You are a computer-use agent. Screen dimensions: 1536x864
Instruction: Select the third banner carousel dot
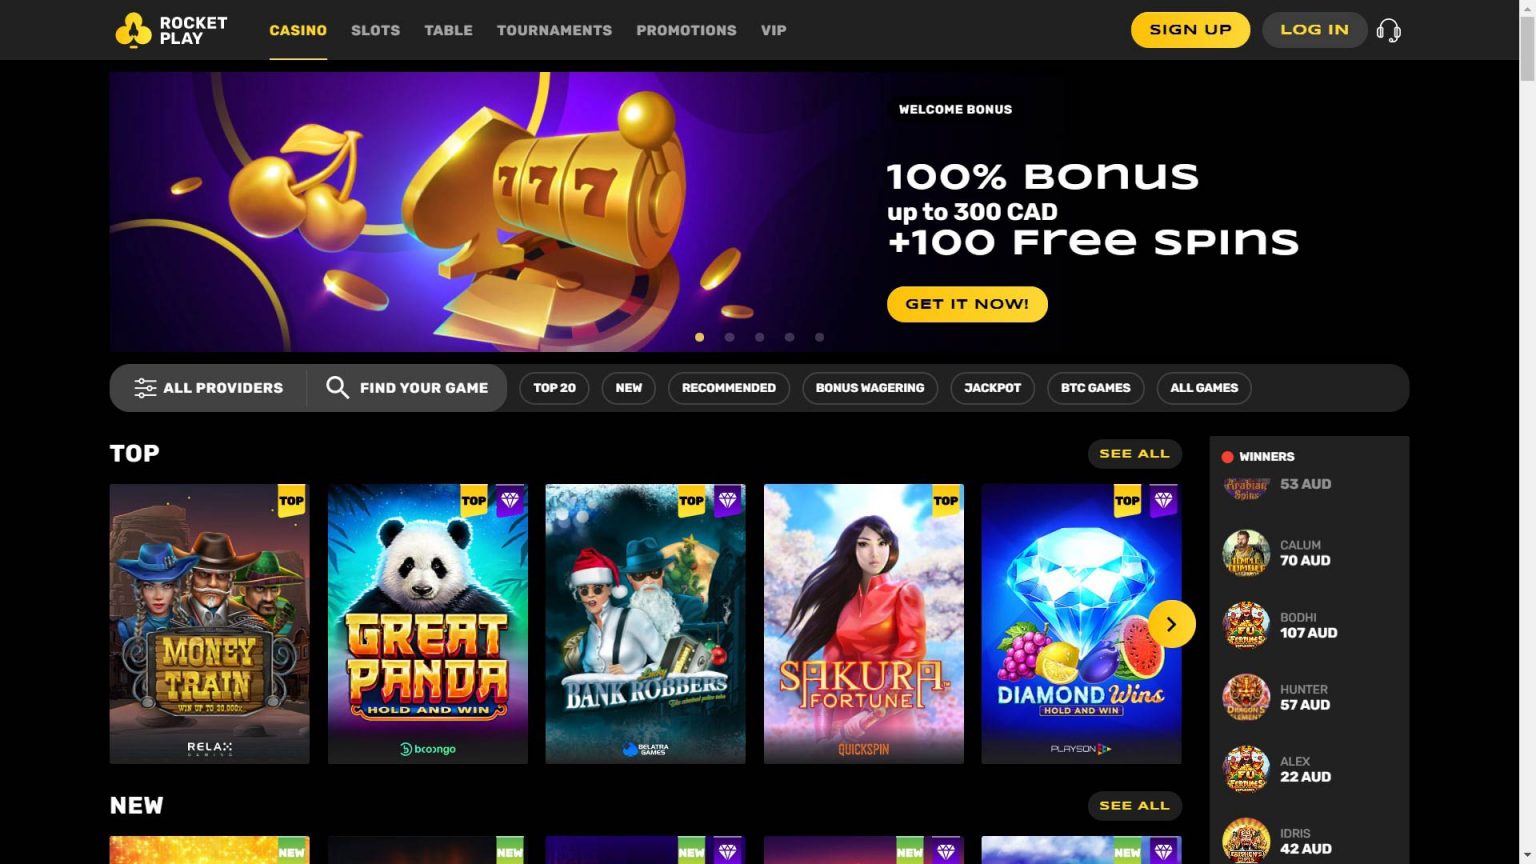click(760, 337)
